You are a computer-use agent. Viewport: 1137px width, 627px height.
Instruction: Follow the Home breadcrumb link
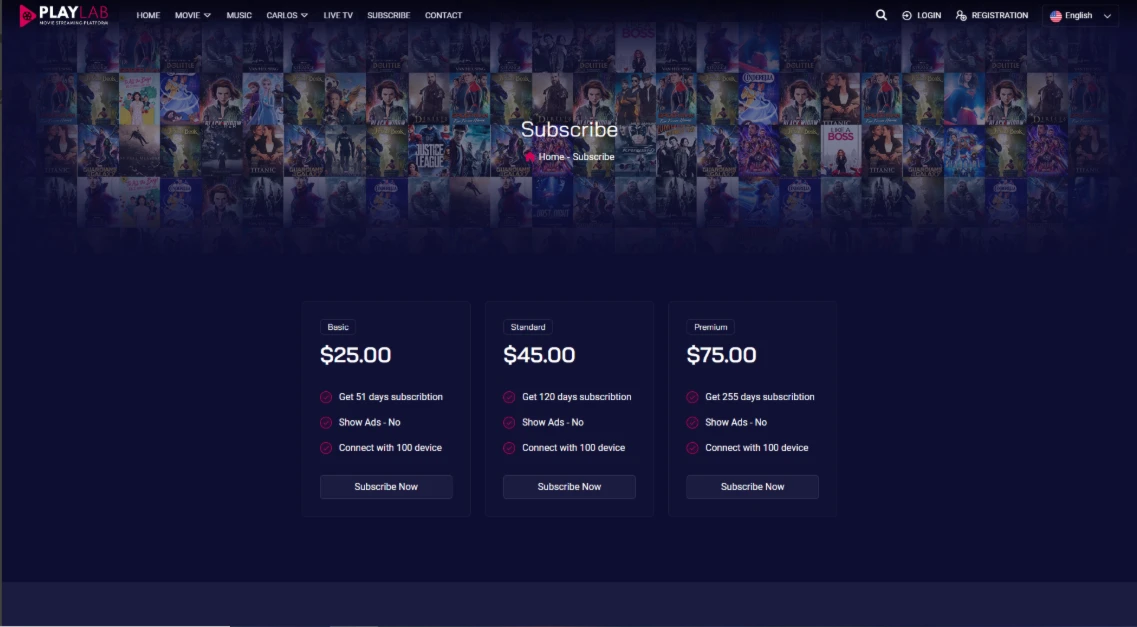point(551,157)
